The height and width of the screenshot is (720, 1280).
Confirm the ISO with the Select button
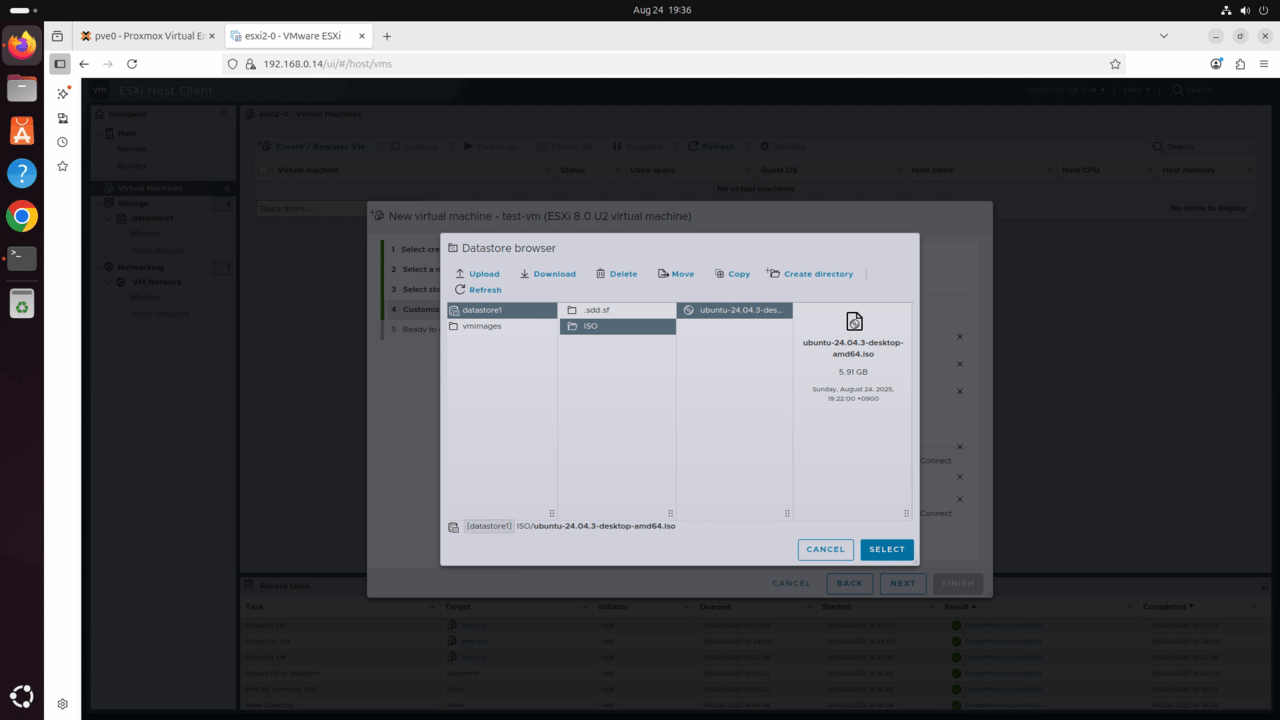coord(887,549)
